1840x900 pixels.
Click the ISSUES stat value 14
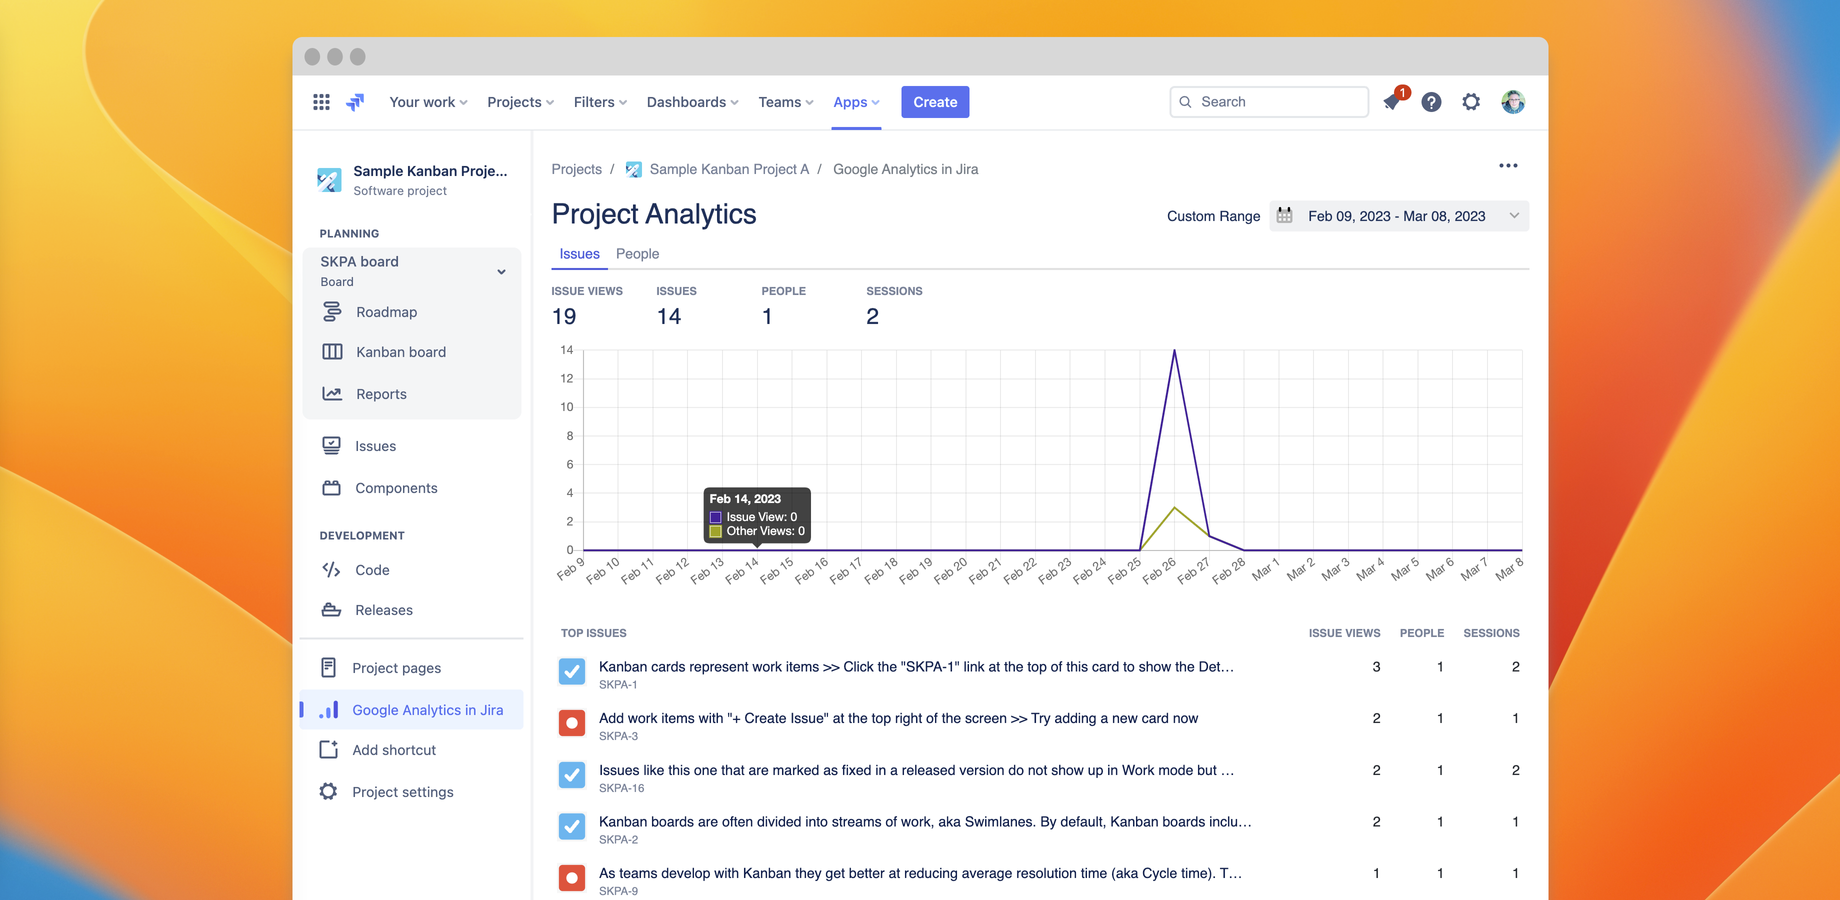tap(669, 317)
